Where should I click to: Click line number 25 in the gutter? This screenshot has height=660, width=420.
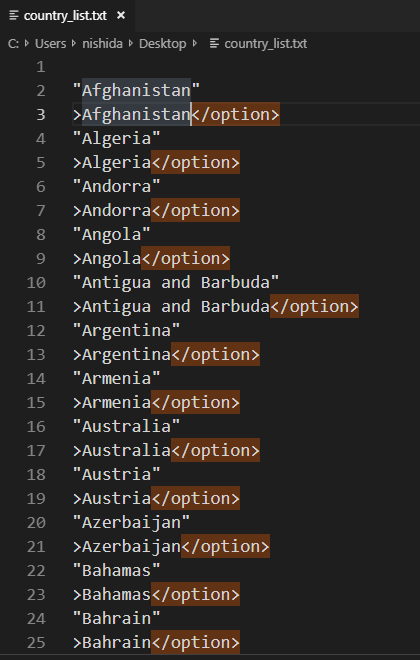tap(36, 642)
